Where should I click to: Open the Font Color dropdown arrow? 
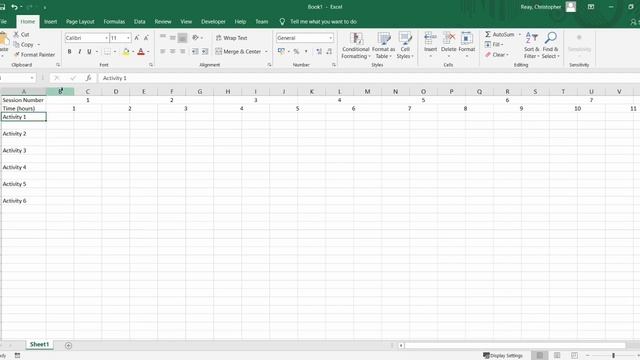point(148,52)
